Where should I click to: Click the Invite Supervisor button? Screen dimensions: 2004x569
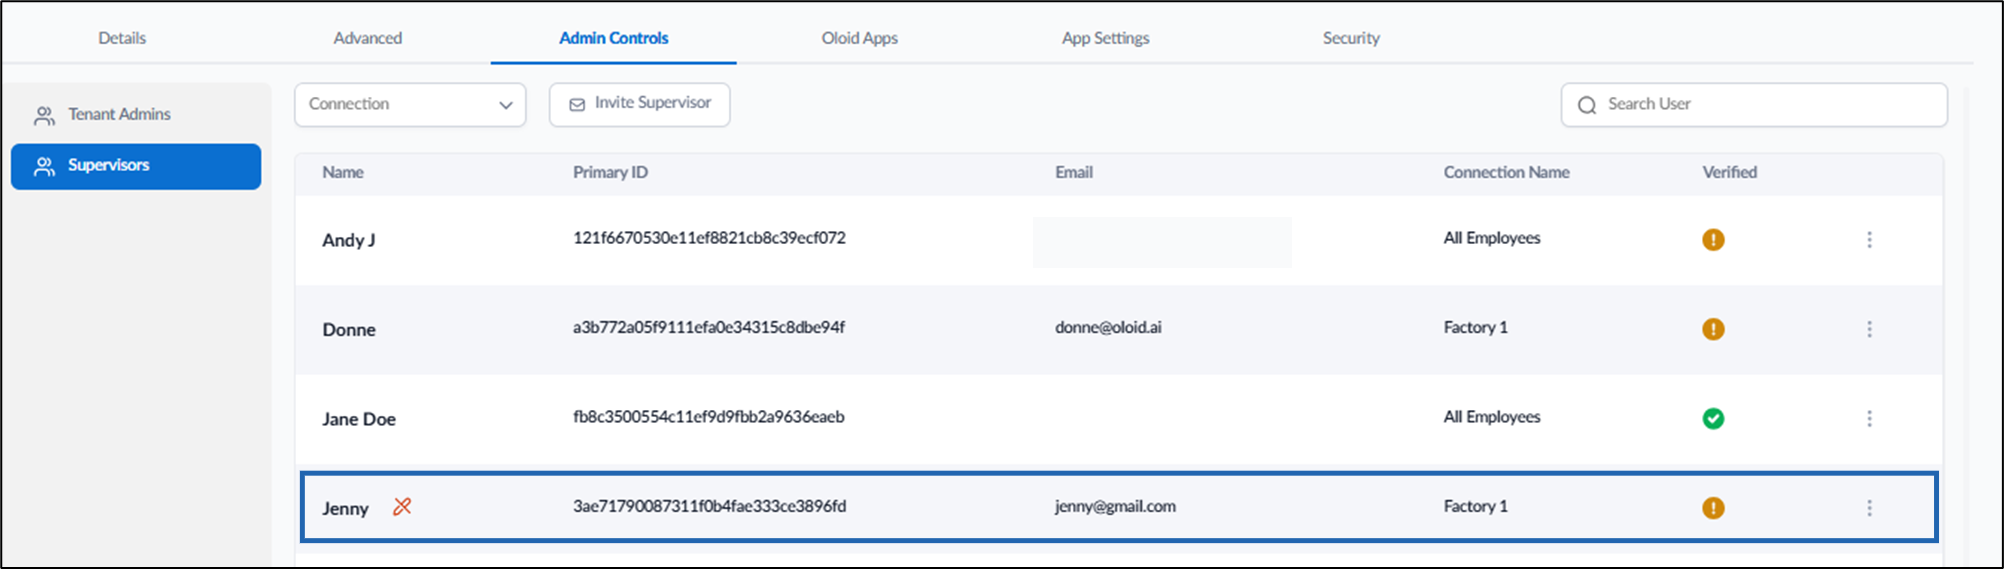(x=640, y=104)
